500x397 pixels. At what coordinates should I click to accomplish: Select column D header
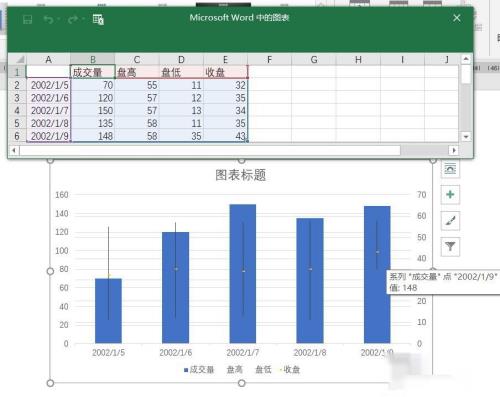click(x=181, y=60)
